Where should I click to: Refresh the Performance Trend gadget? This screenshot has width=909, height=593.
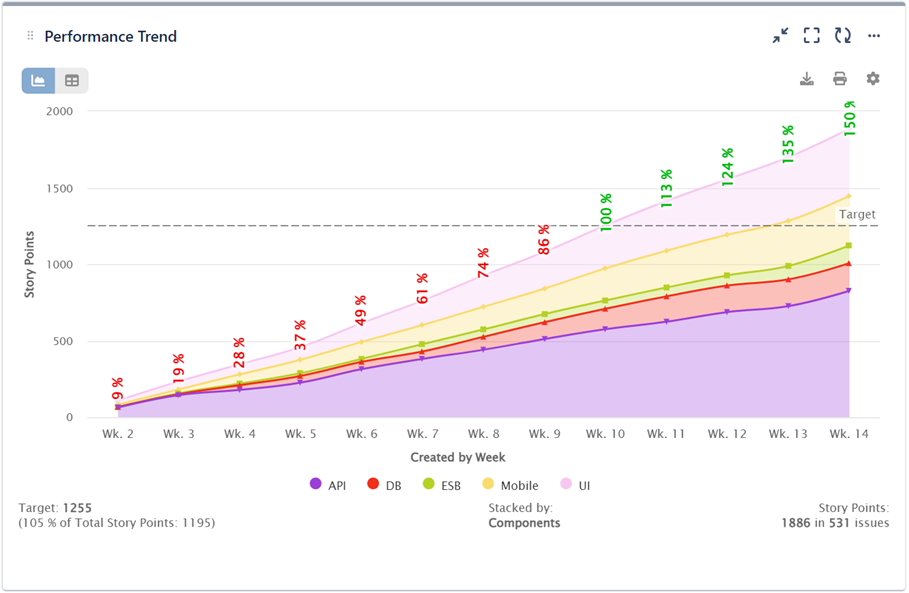[842, 35]
